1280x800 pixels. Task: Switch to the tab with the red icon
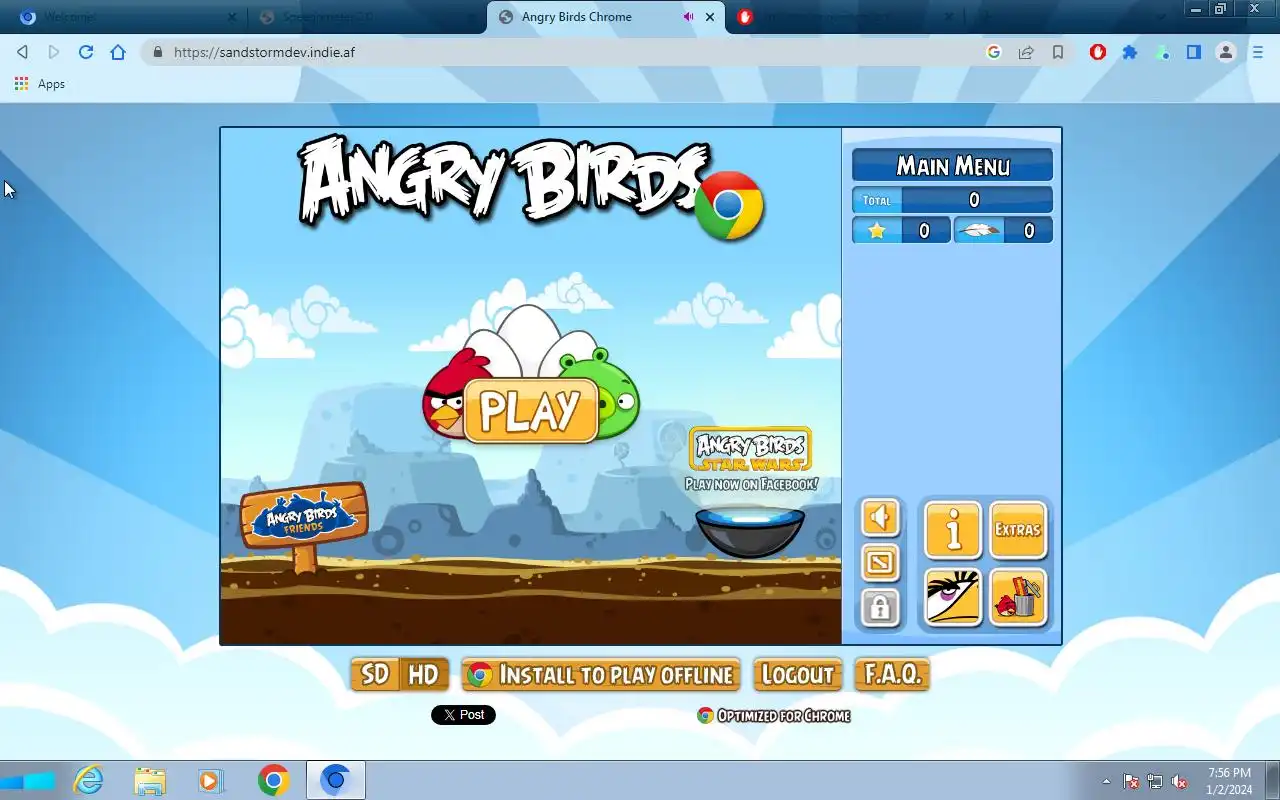click(x=845, y=17)
